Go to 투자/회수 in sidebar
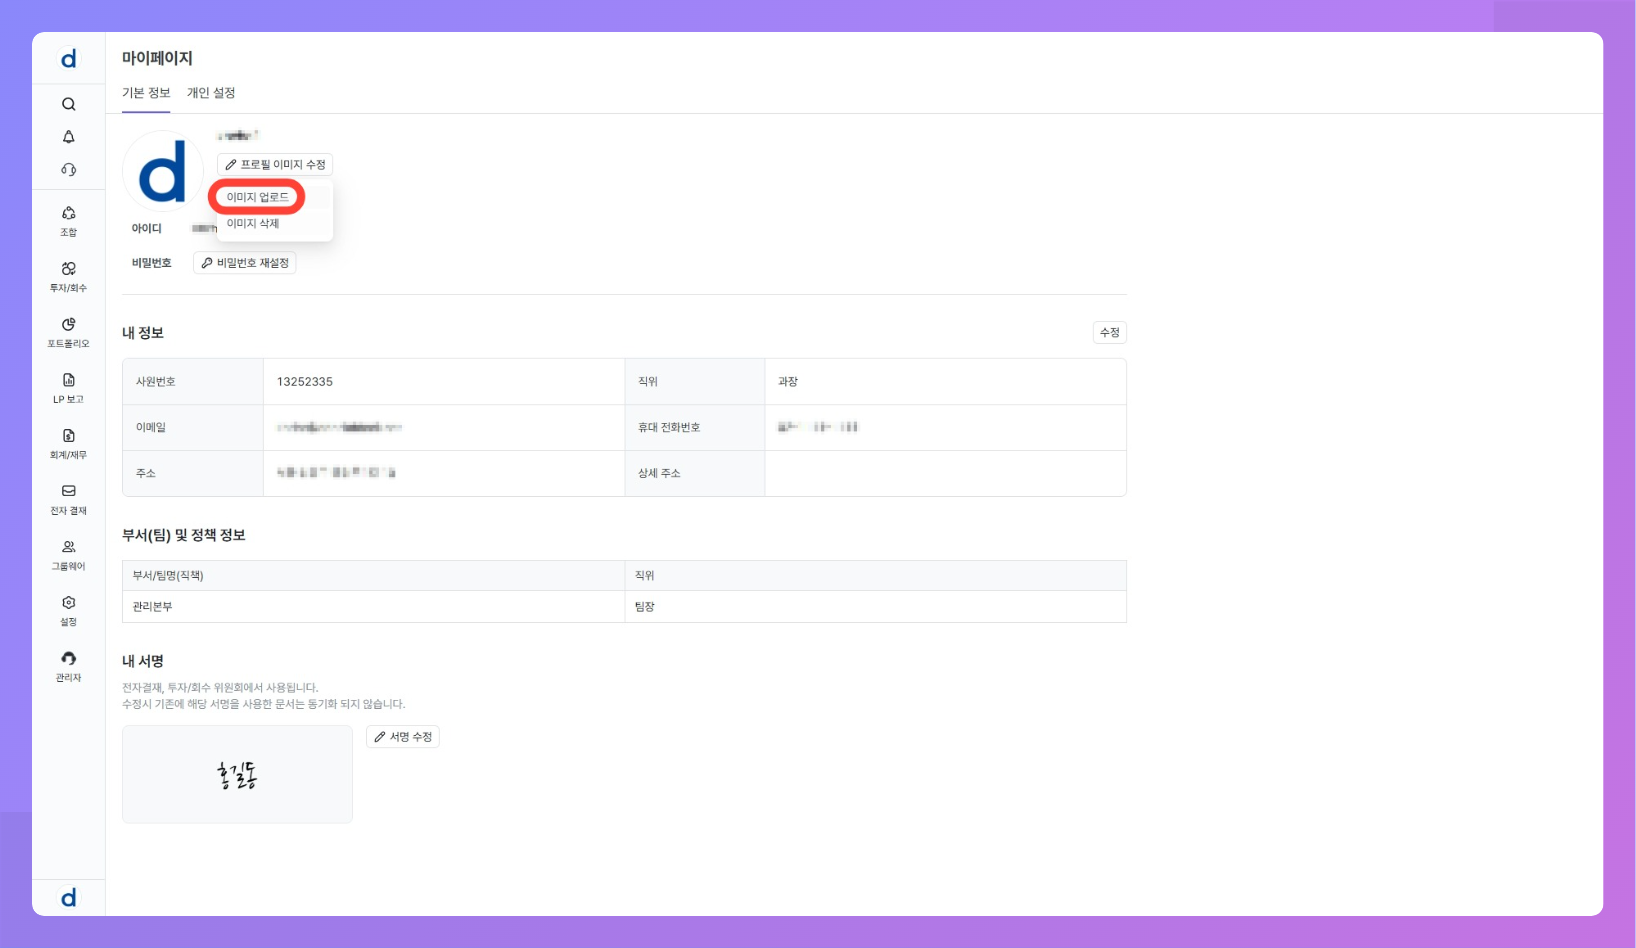1636x948 pixels. point(68,276)
